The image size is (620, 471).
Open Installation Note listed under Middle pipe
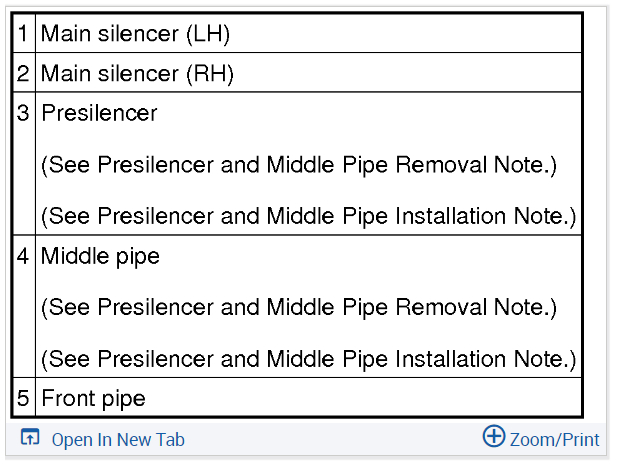coord(308,357)
